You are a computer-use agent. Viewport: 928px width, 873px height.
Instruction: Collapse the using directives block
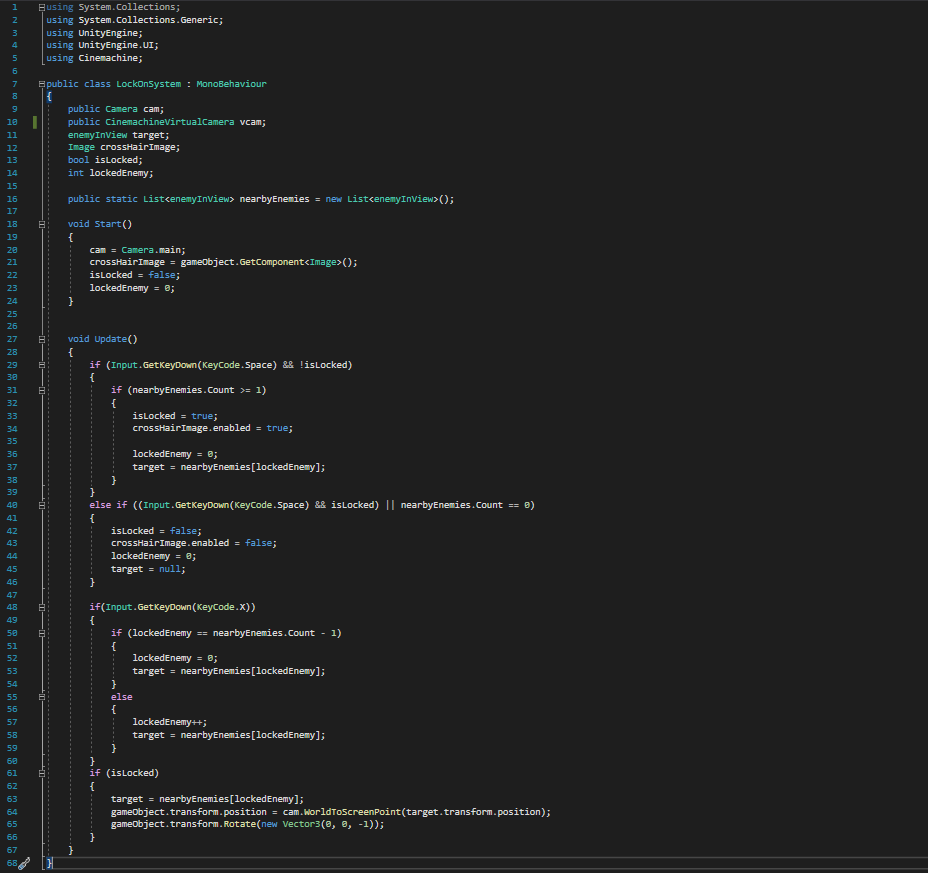point(41,7)
